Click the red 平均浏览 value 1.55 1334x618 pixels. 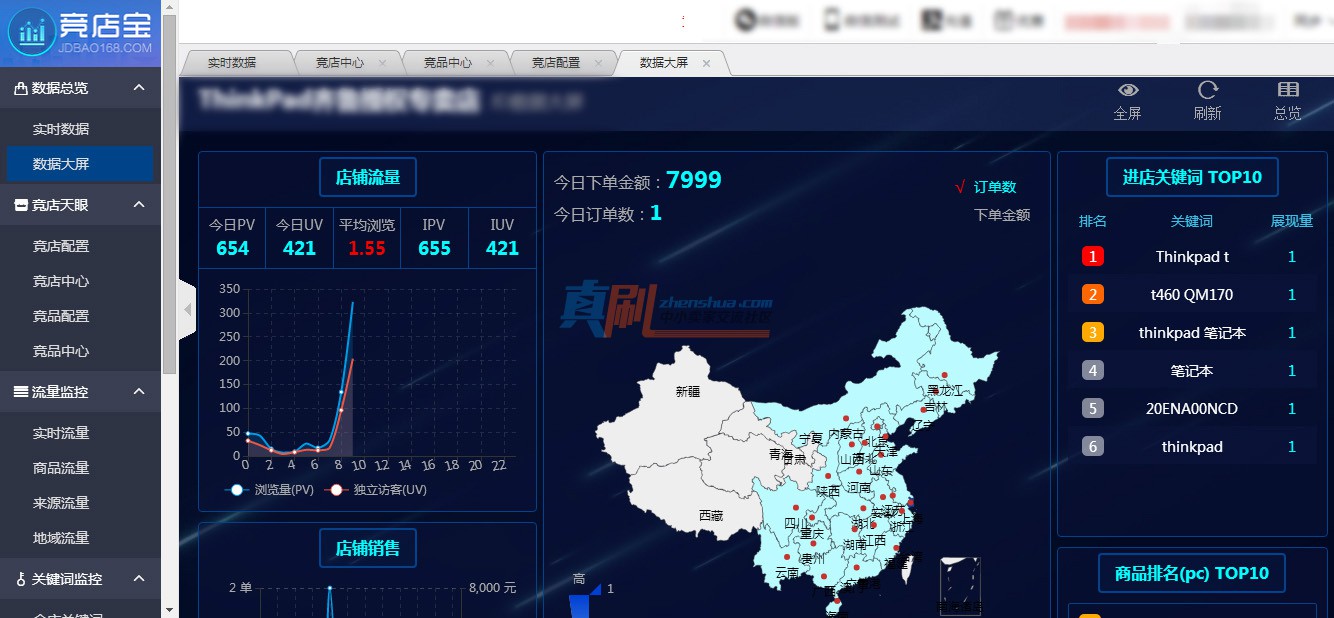click(x=367, y=248)
